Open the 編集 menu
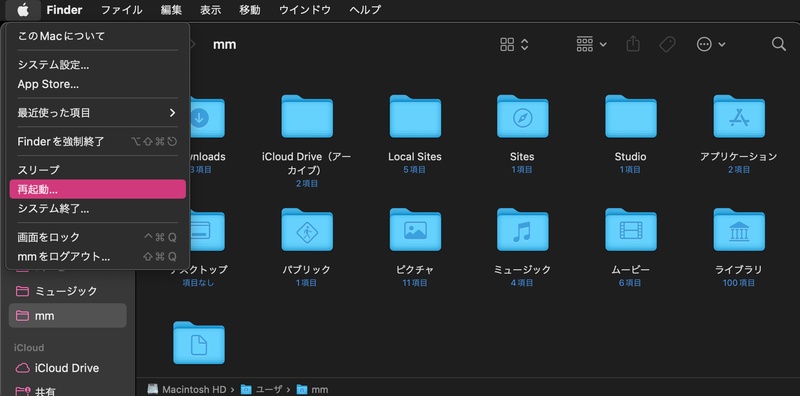 [x=171, y=10]
